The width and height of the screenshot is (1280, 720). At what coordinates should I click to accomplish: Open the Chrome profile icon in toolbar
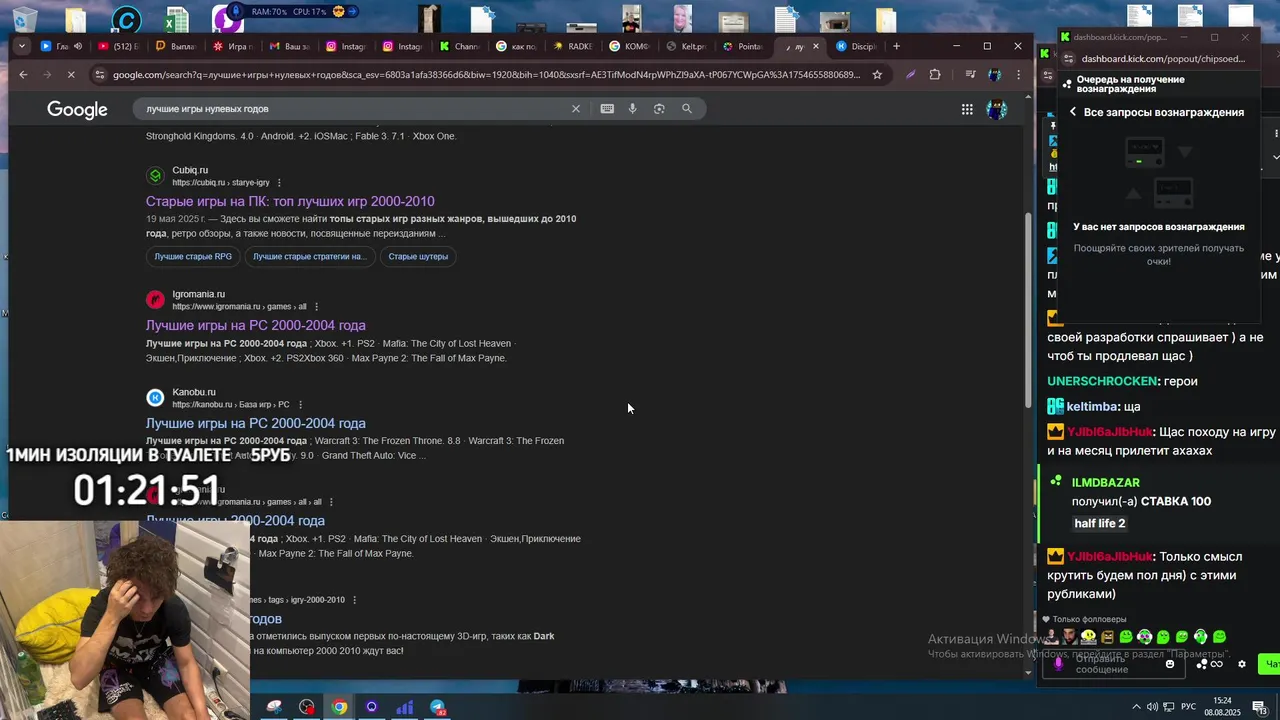pyautogui.click(x=994, y=75)
